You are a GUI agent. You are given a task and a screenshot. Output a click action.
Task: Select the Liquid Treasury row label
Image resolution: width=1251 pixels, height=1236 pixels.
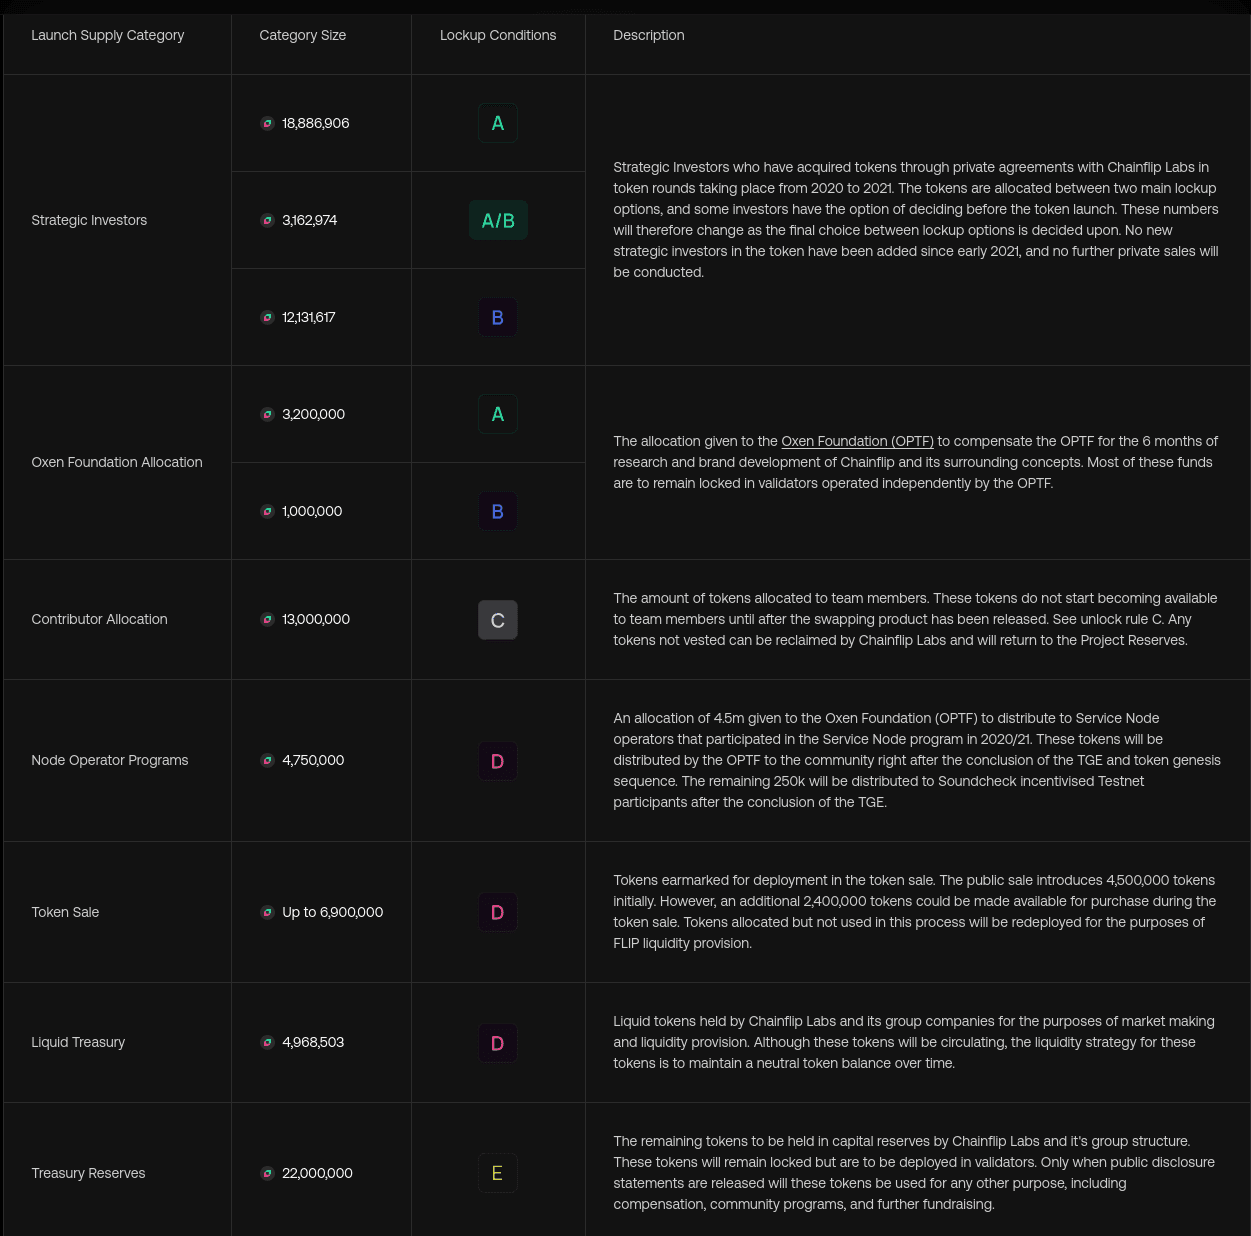coord(78,1042)
